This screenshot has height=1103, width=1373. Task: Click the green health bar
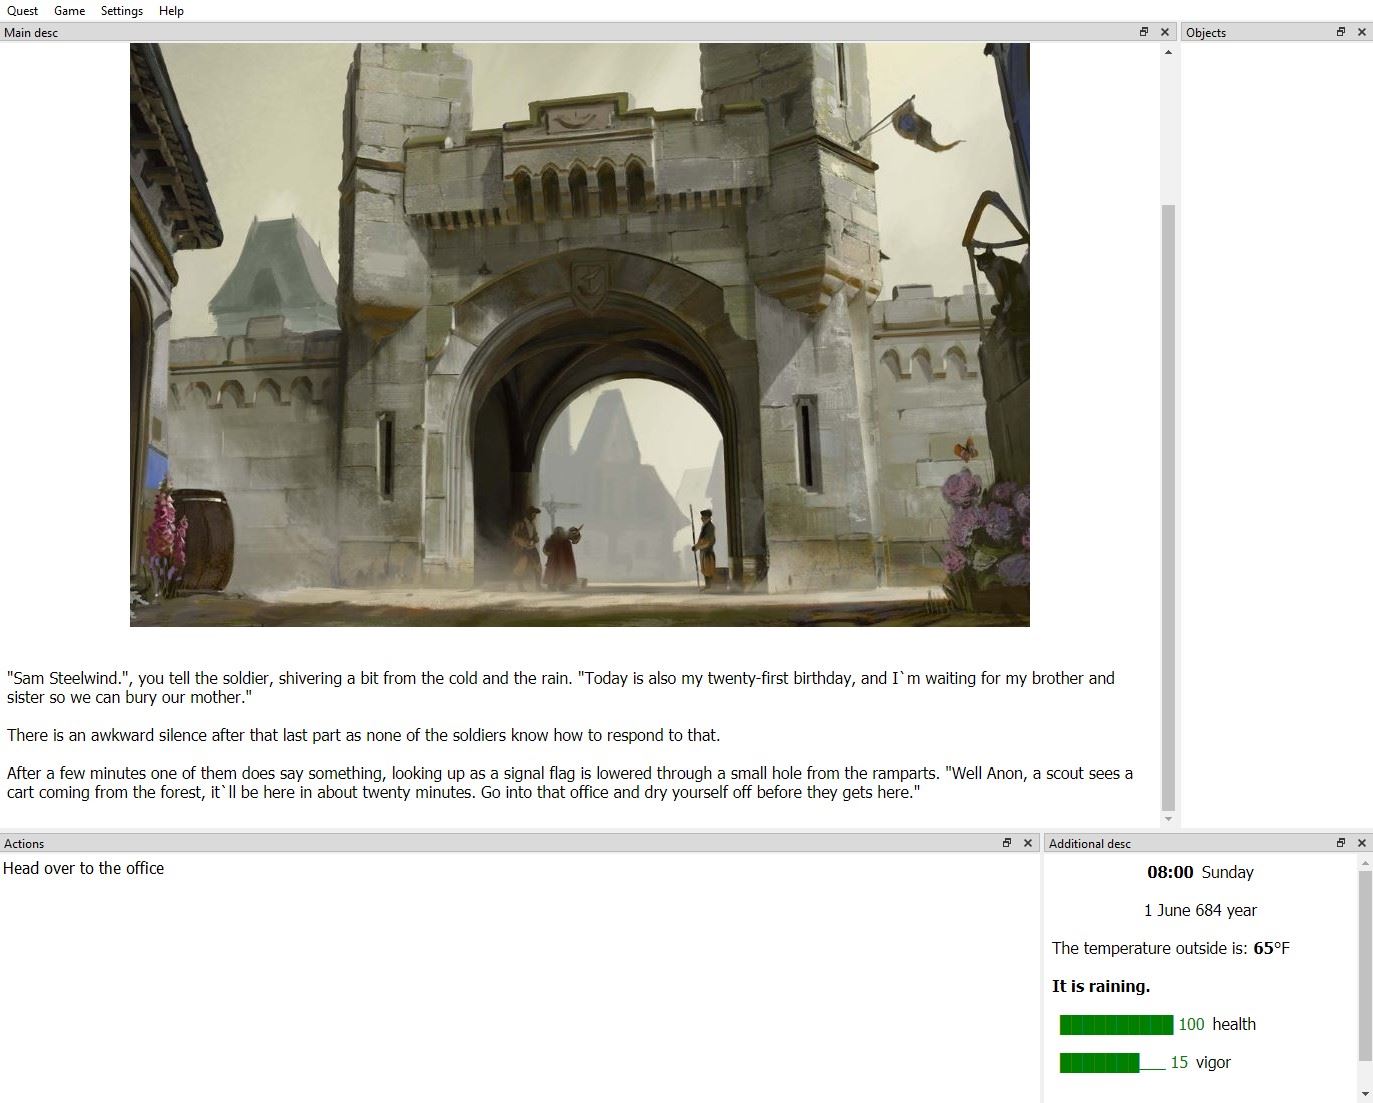1116,1024
